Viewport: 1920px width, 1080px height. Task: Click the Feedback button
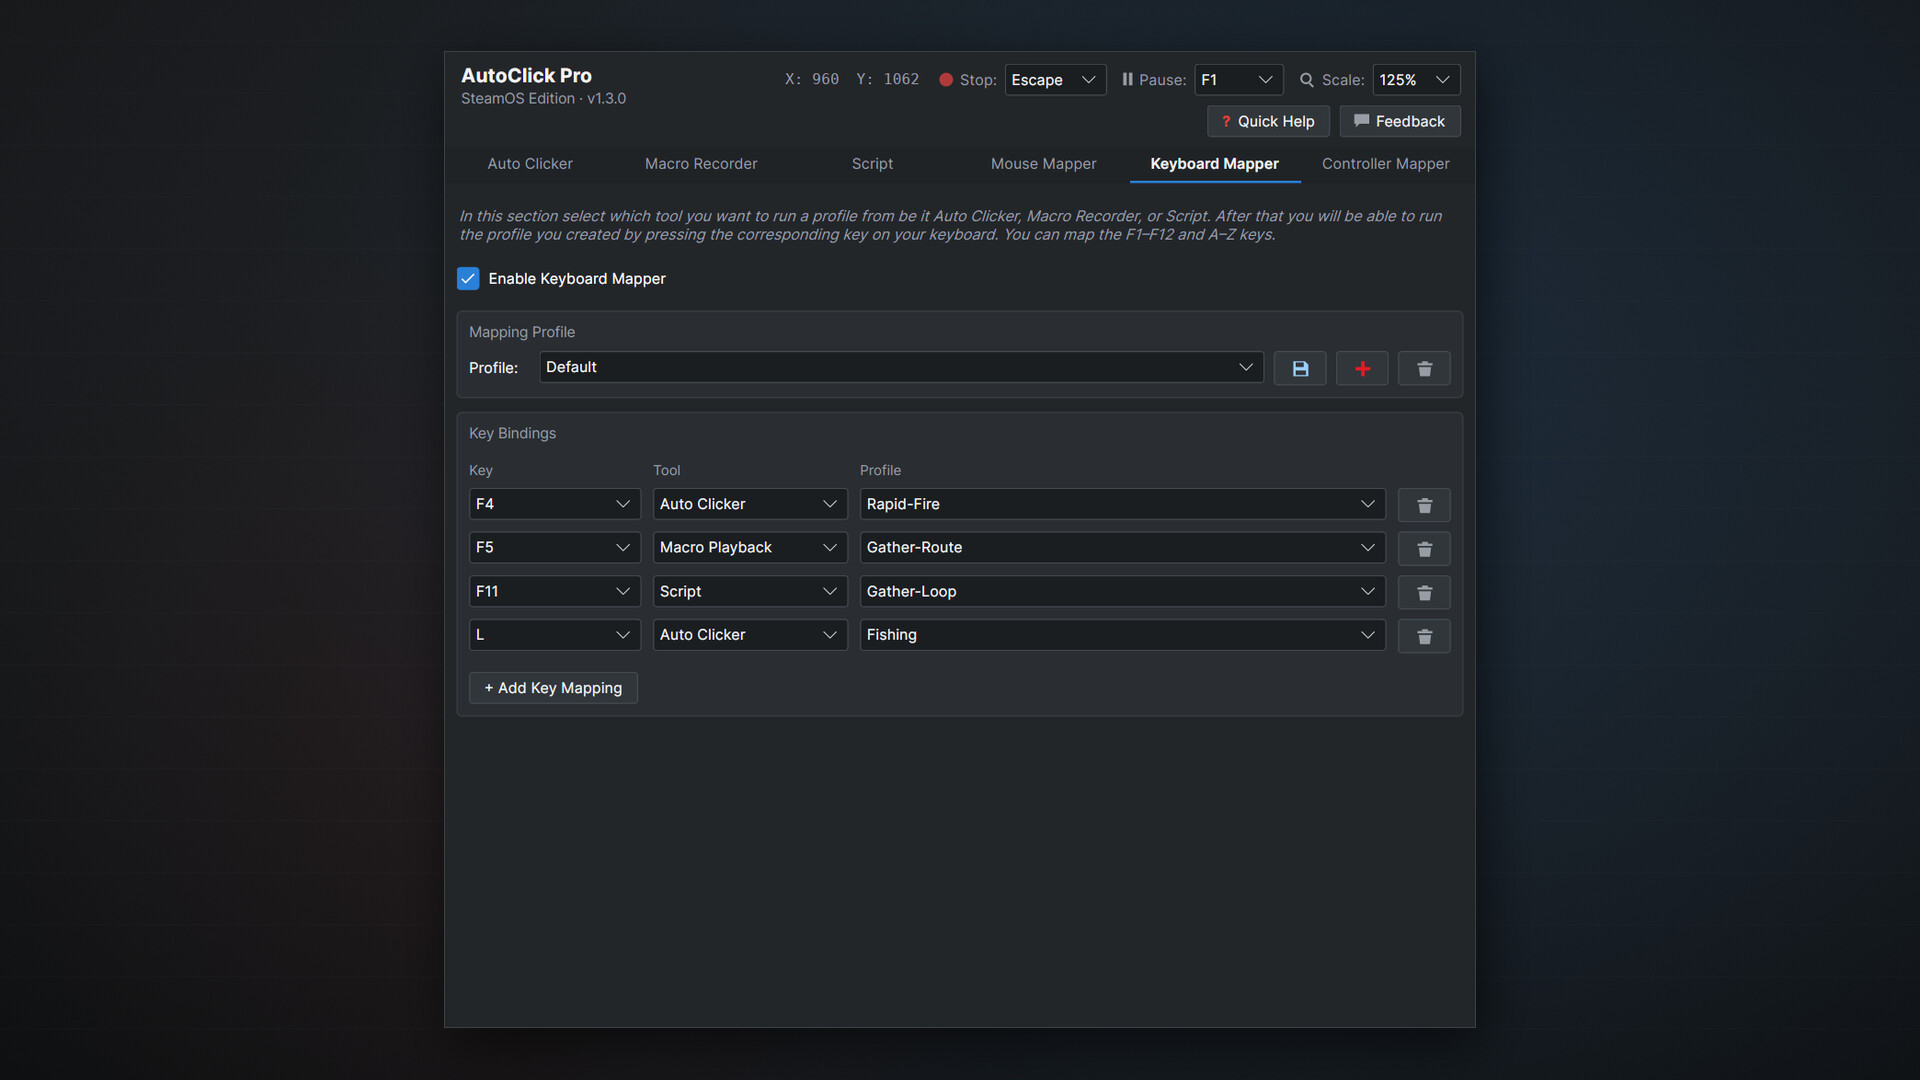[1400, 121]
